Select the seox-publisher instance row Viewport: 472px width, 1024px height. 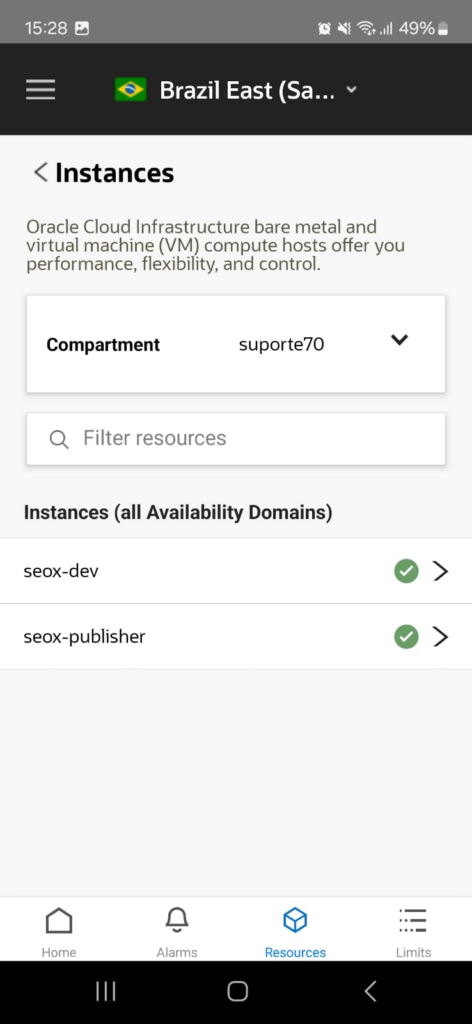pyautogui.click(x=236, y=637)
